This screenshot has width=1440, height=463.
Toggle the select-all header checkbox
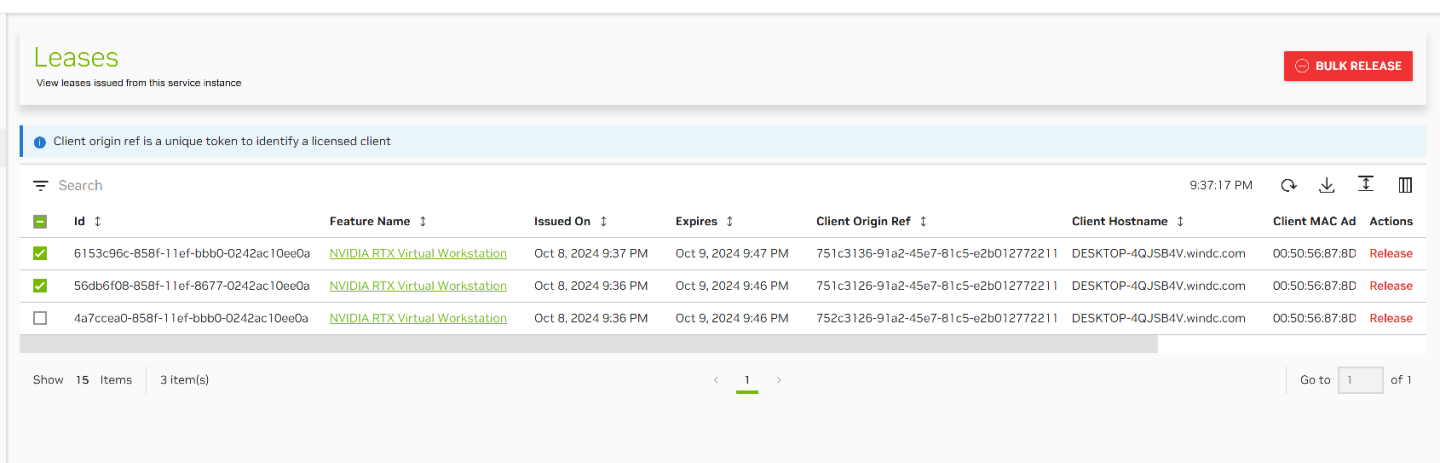pyautogui.click(x=40, y=221)
